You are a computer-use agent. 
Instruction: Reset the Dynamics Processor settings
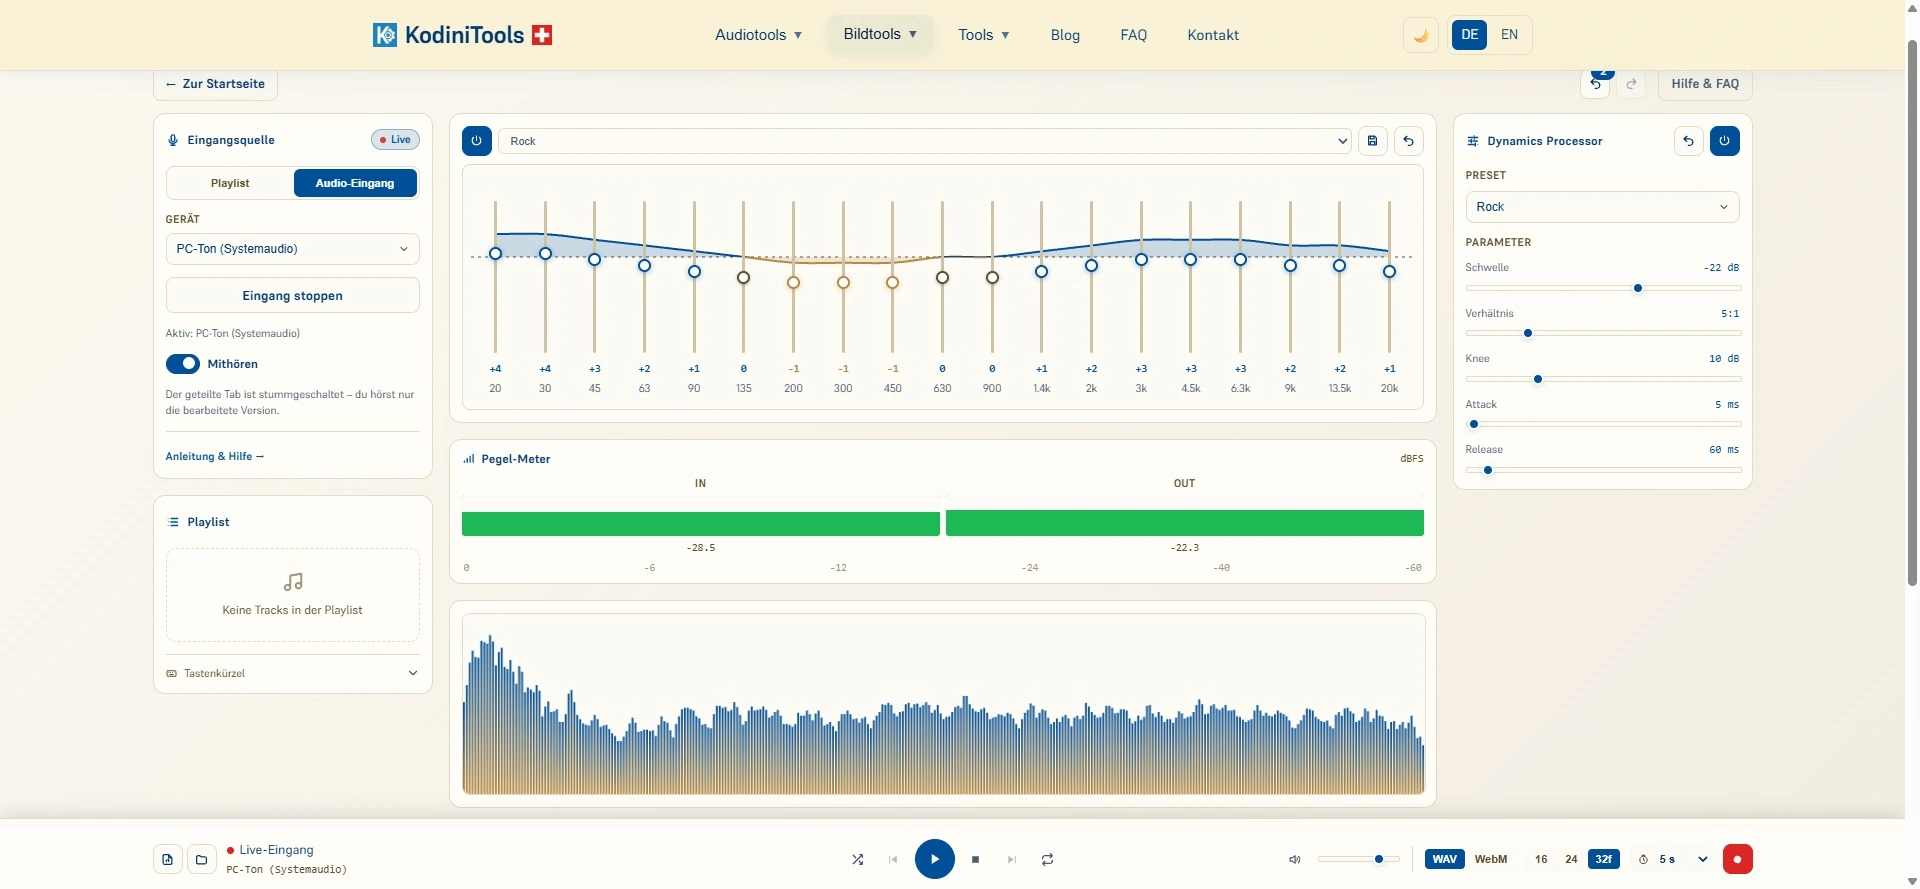[1689, 141]
